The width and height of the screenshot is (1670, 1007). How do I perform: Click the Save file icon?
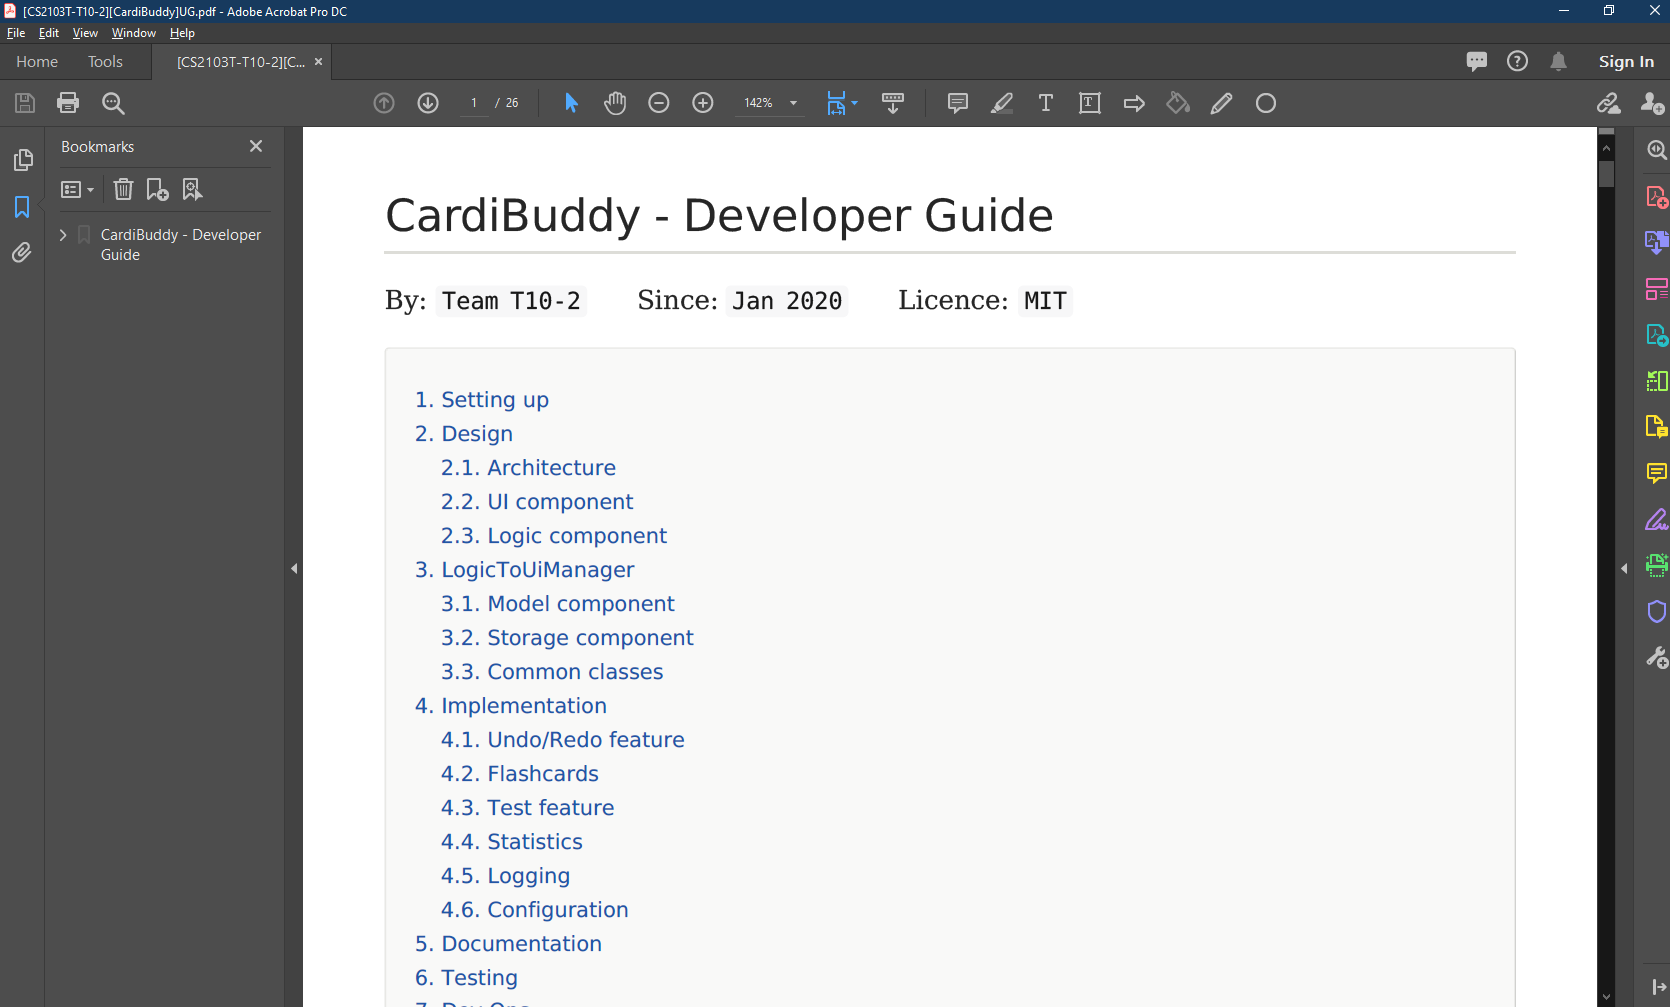click(x=25, y=103)
